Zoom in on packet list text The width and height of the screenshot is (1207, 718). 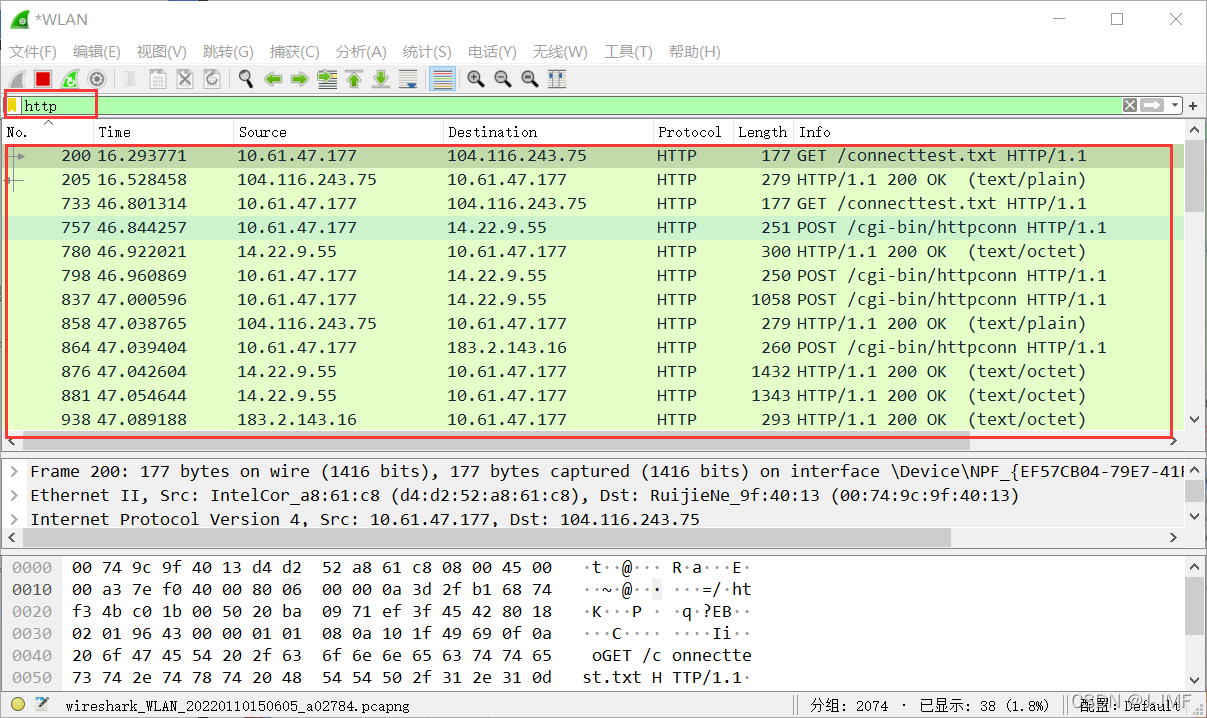pyautogui.click(x=476, y=79)
